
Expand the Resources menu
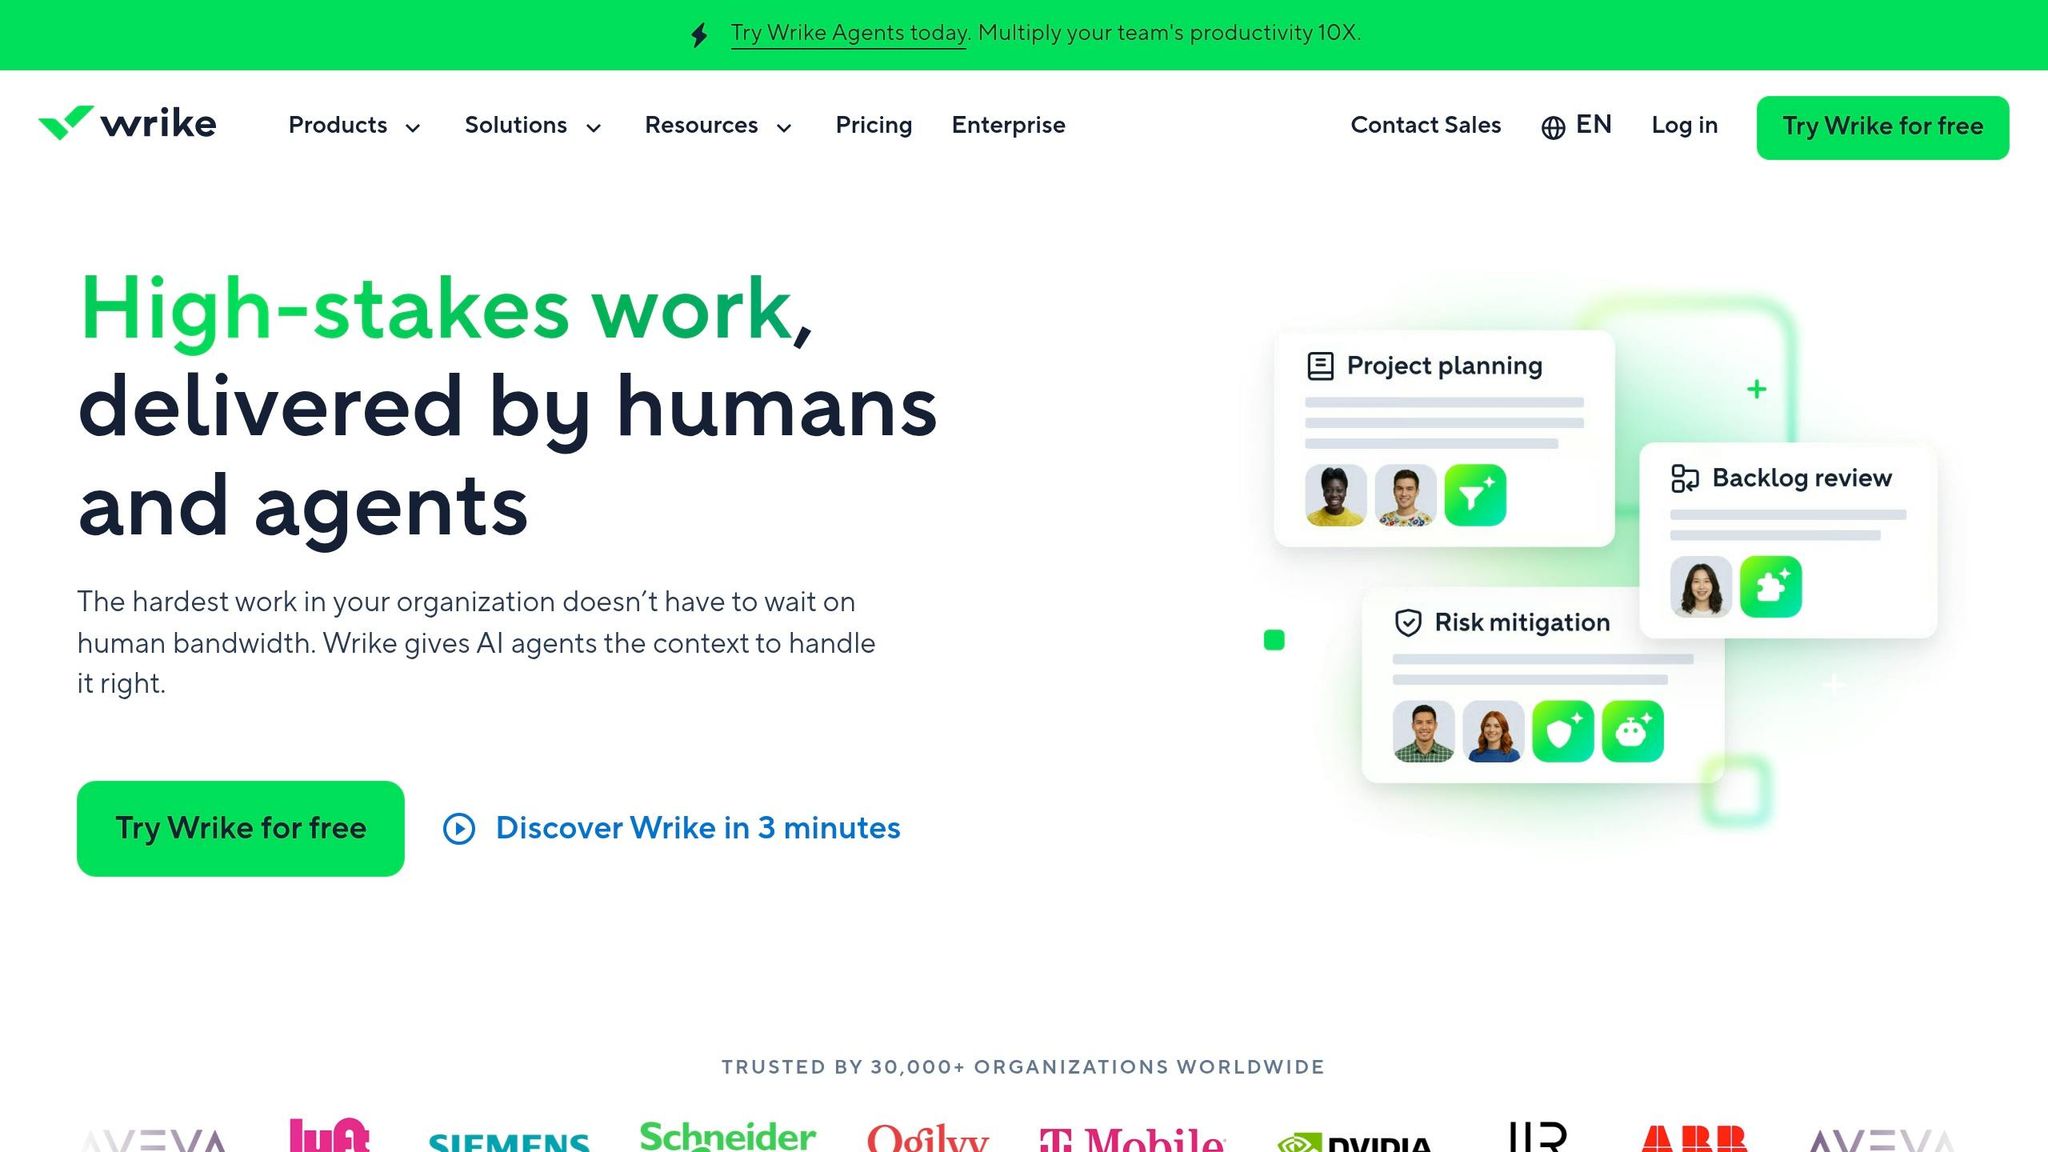(718, 126)
